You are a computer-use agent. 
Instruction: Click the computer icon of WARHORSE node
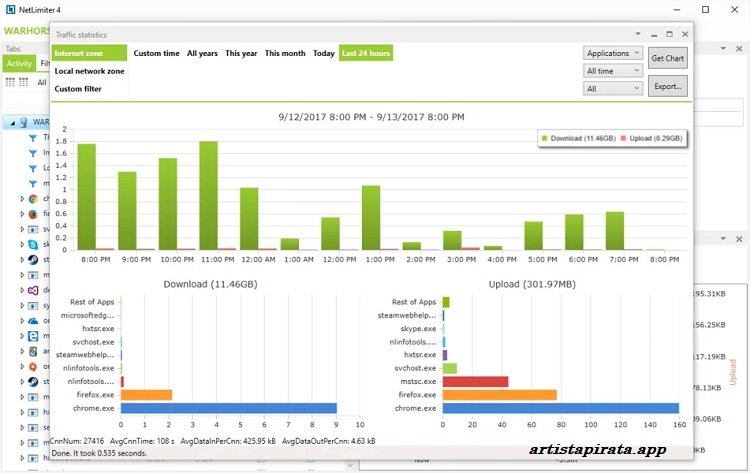(24, 123)
